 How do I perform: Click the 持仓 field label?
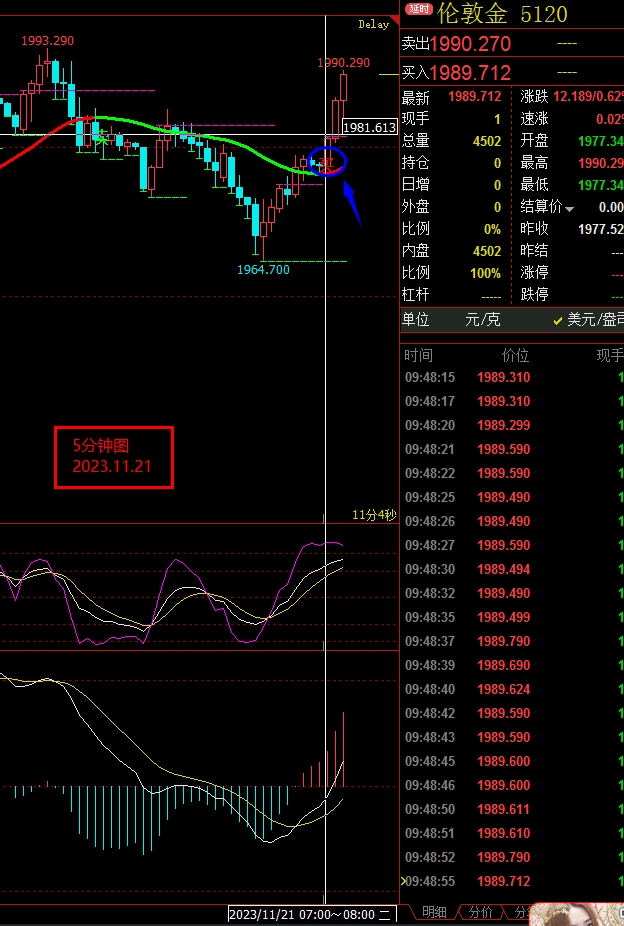(x=416, y=163)
